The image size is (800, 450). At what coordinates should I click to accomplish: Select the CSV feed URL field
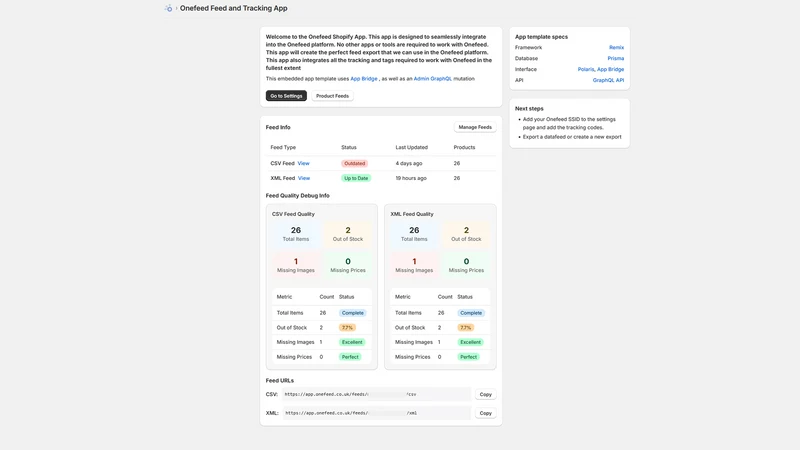(x=377, y=394)
